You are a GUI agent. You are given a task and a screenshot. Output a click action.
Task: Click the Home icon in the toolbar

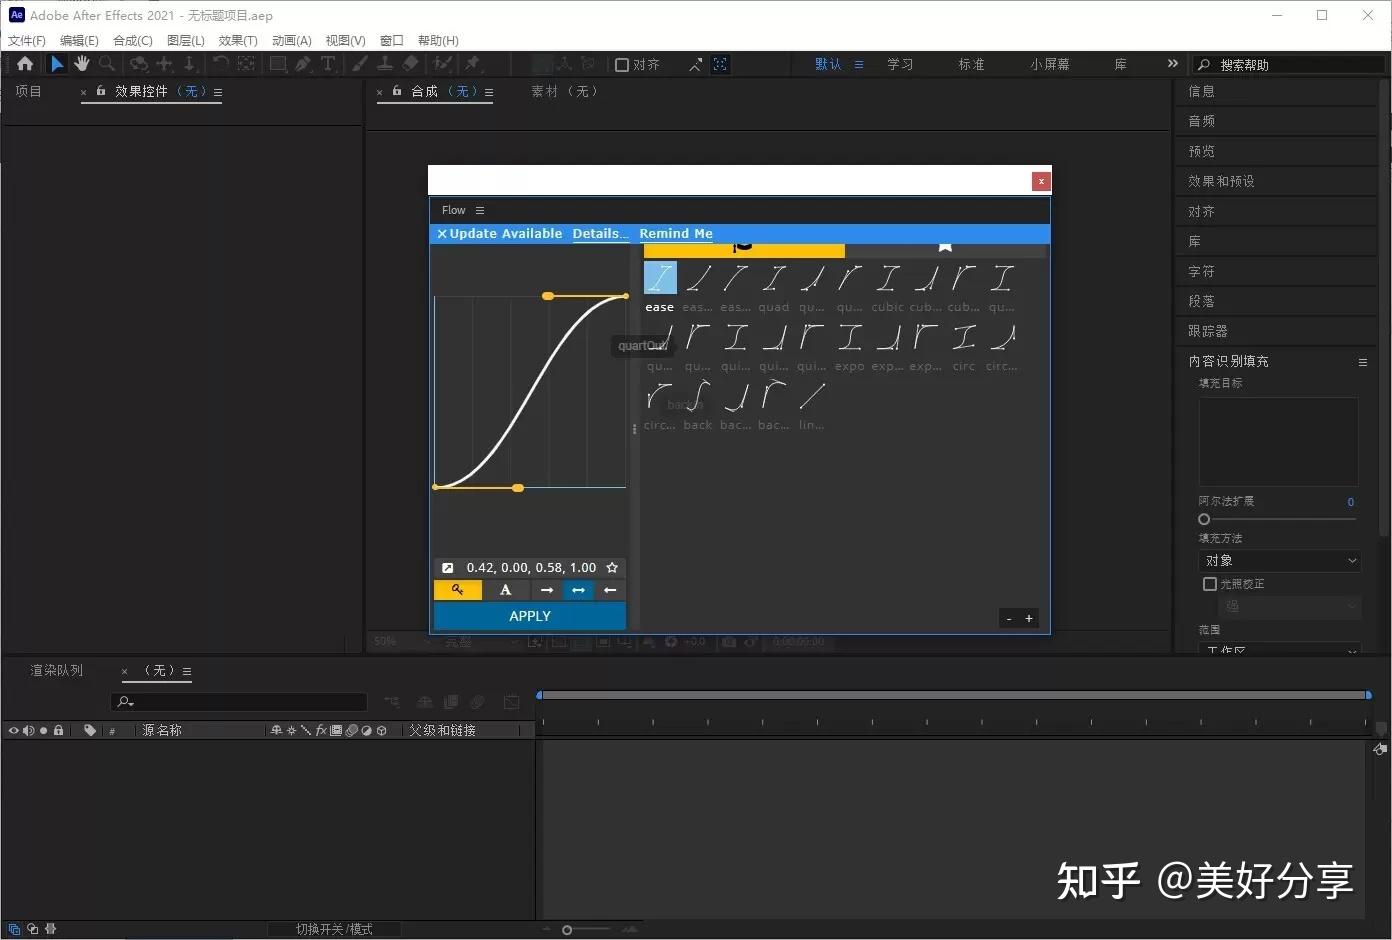pyautogui.click(x=25, y=63)
